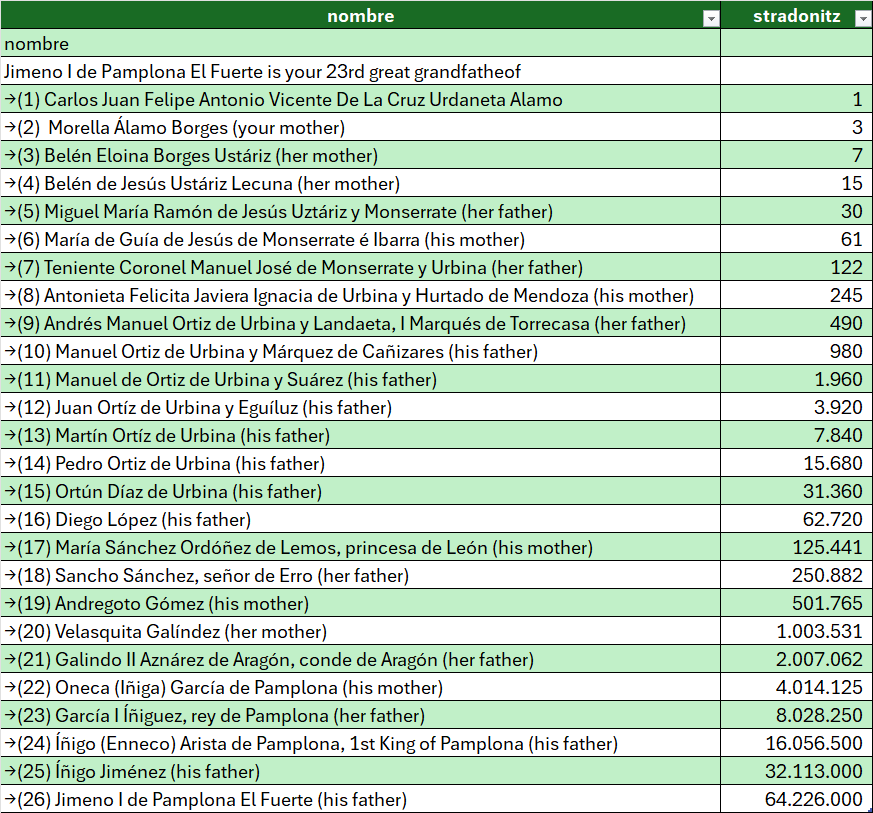Click stradonitz value 125.441
The width and height of the screenshot is (873, 813).
[x=797, y=547]
